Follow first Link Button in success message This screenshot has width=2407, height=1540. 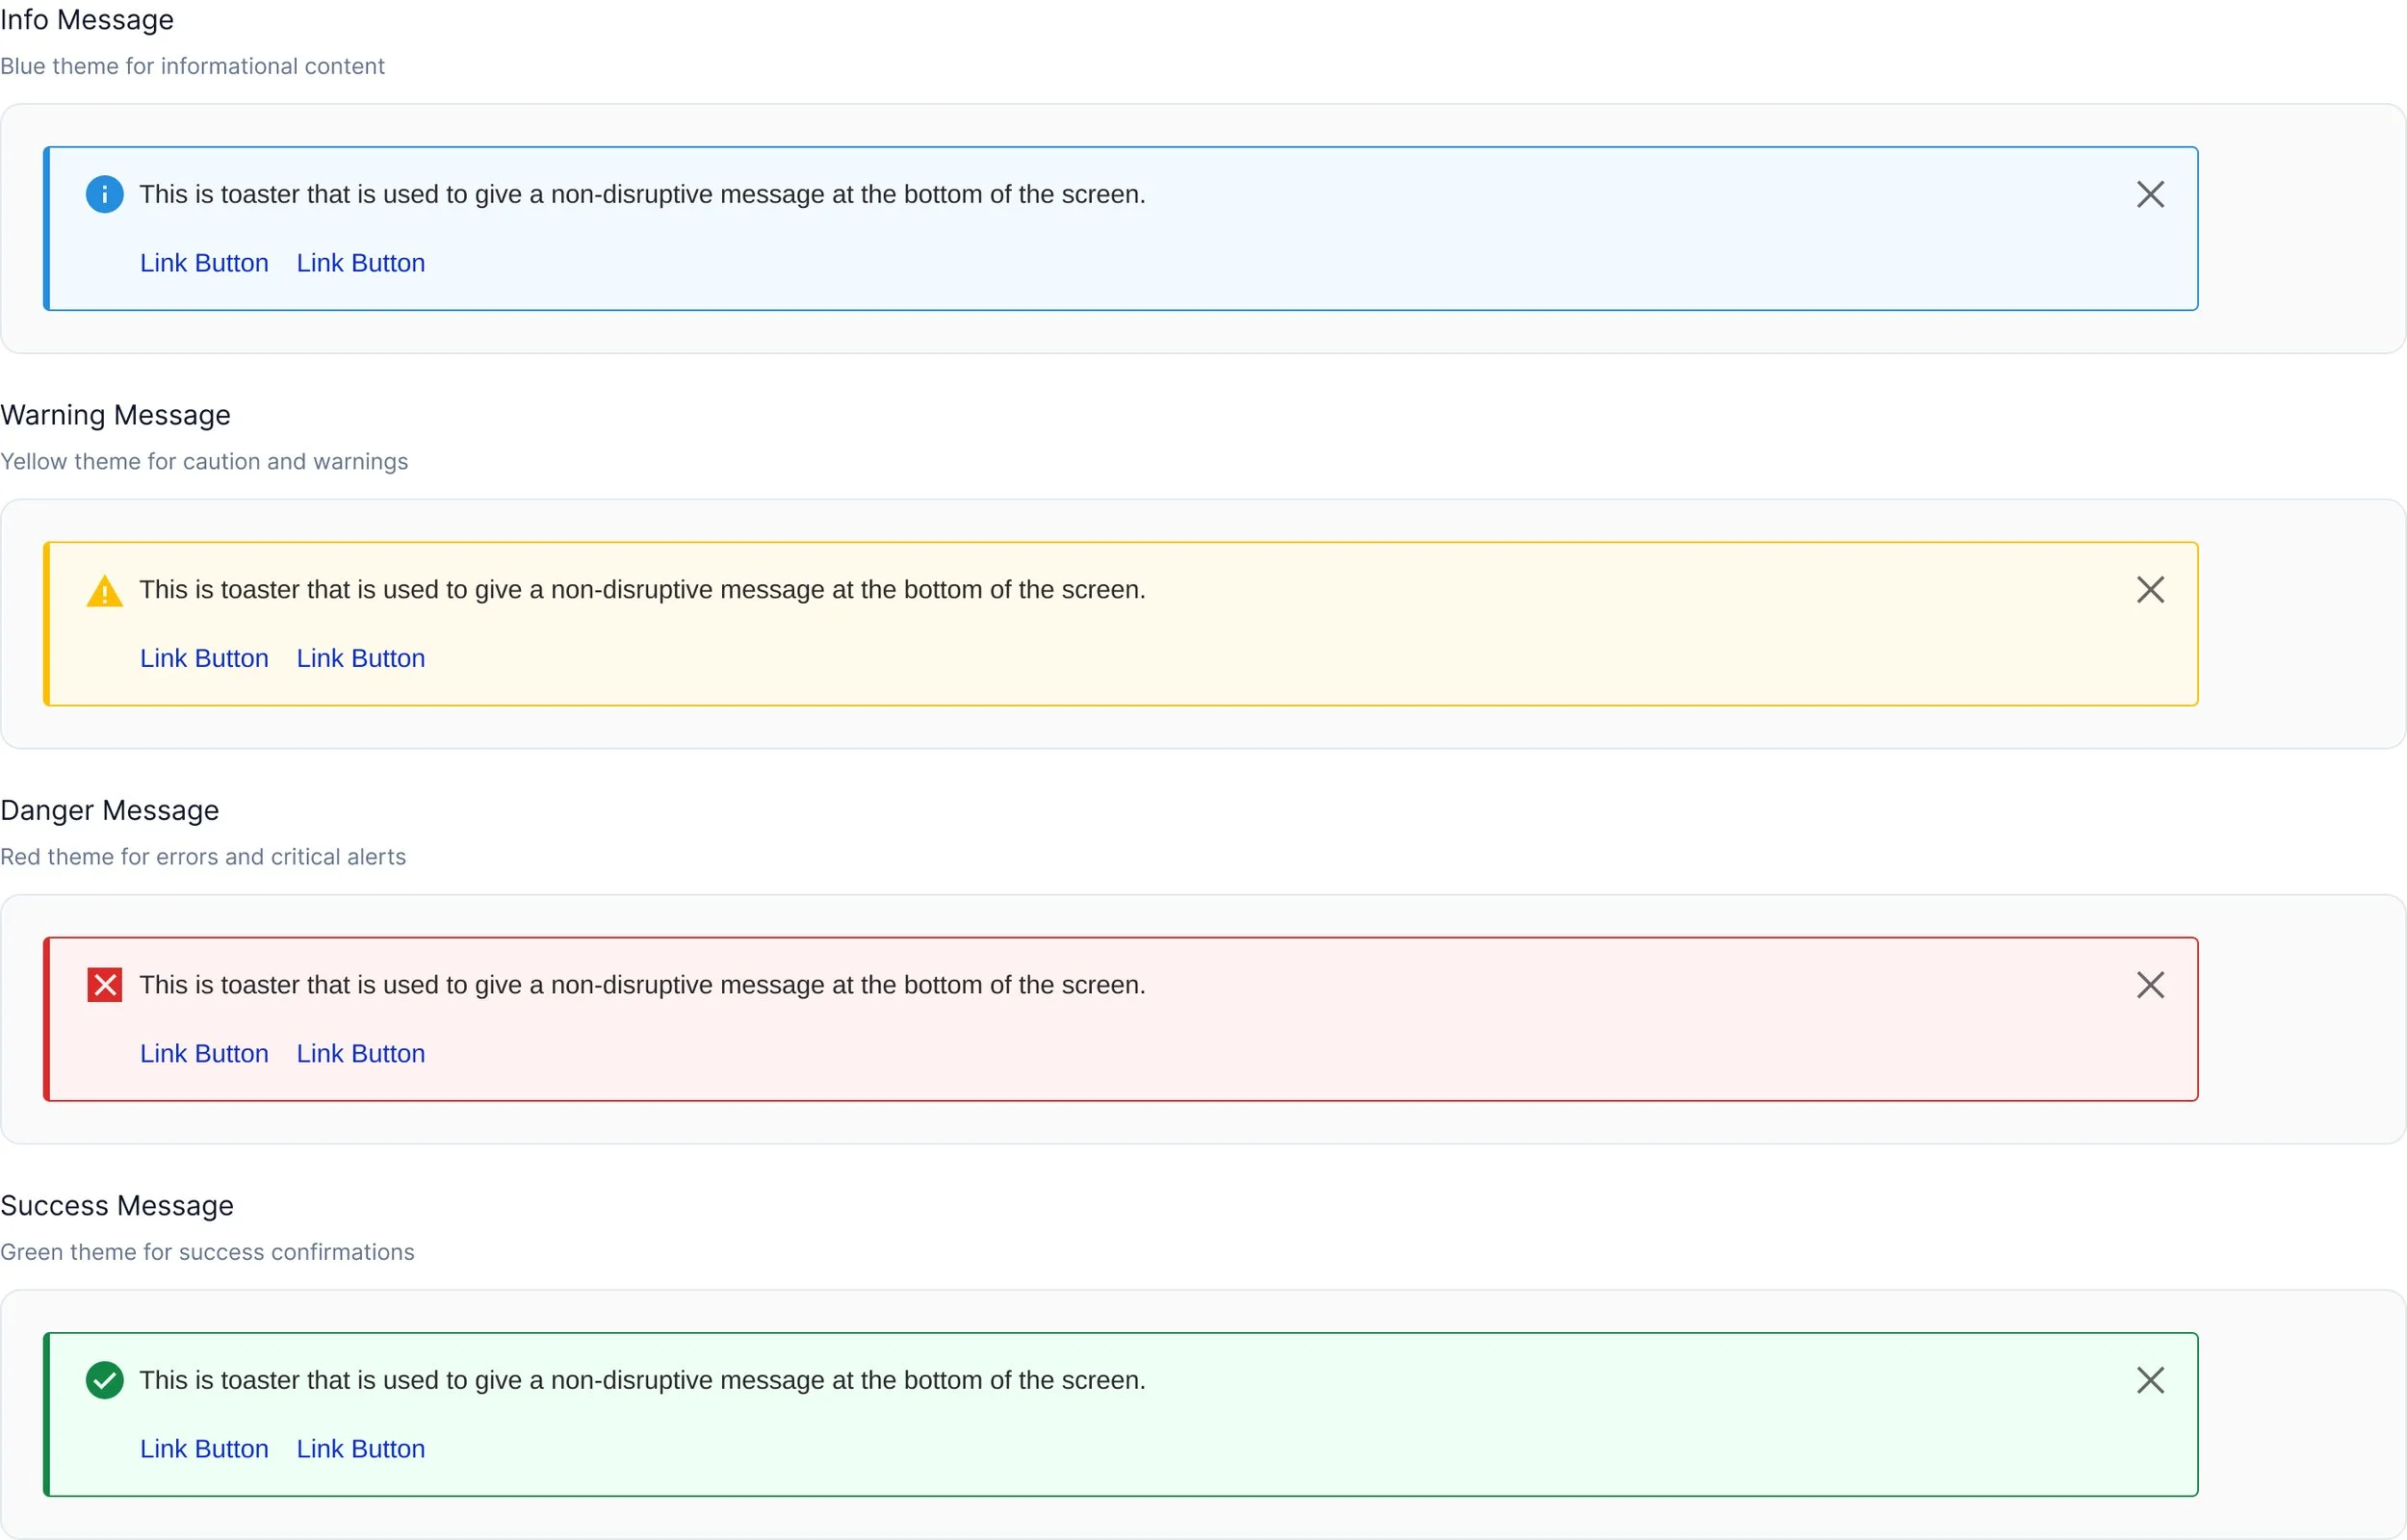pos(204,1448)
